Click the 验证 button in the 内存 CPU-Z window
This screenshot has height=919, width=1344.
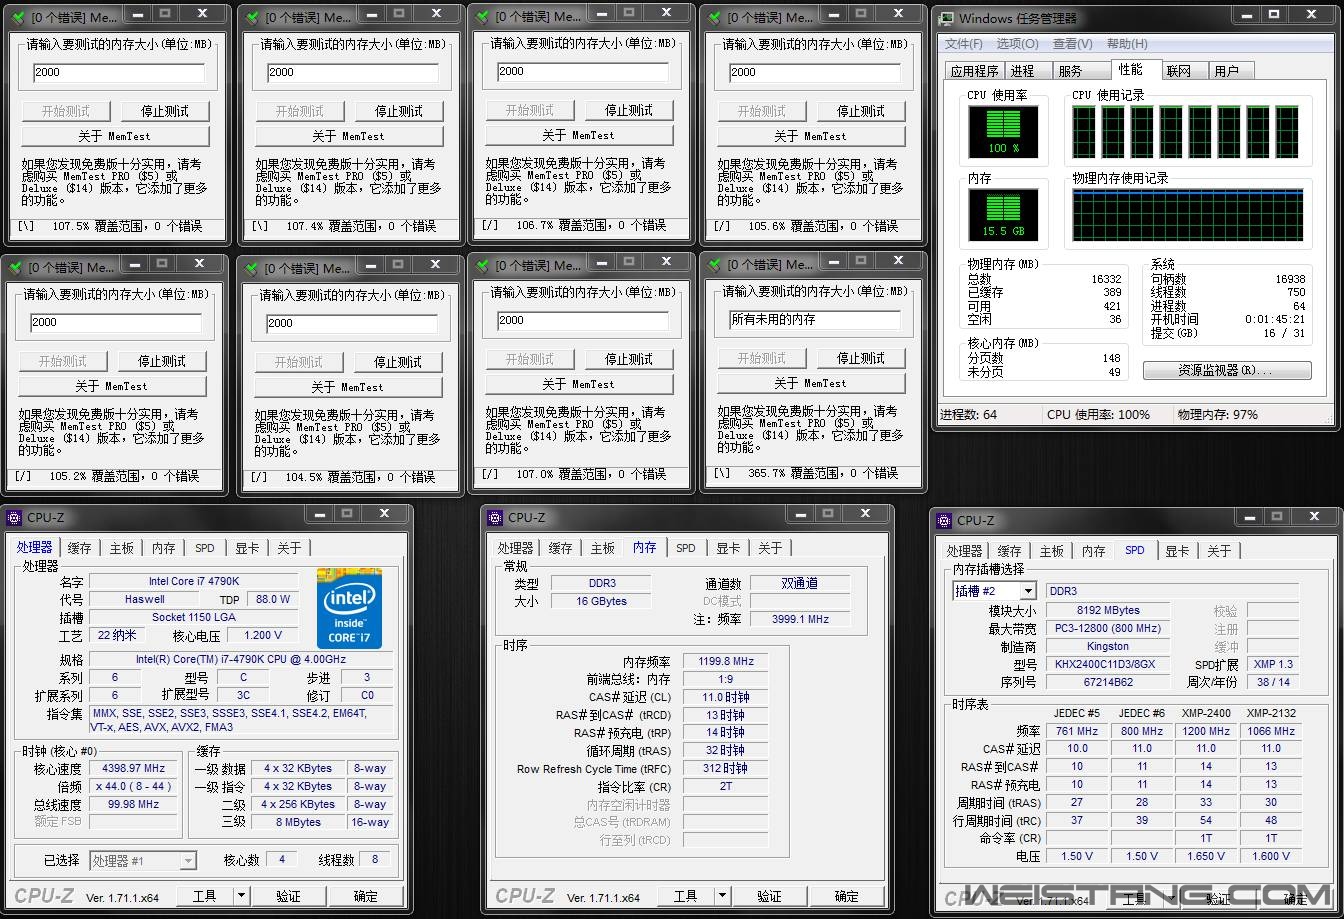pyautogui.click(x=769, y=896)
